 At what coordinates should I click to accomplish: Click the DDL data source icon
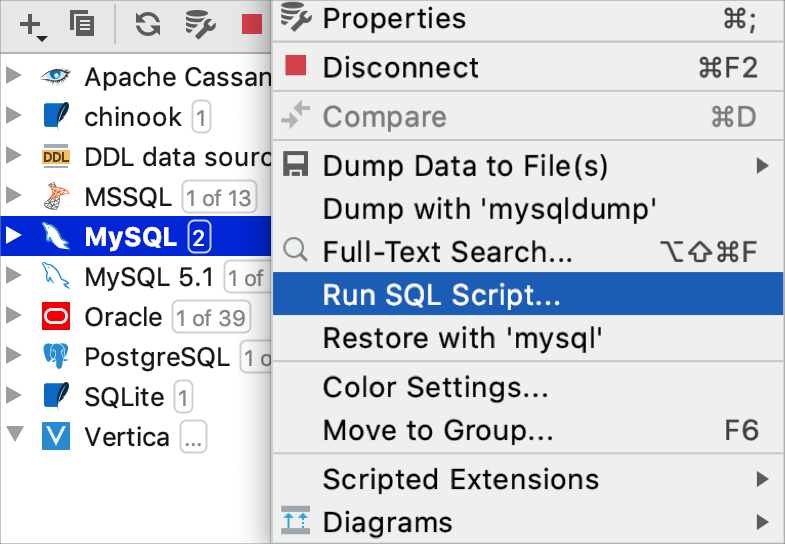pos(56,157)
